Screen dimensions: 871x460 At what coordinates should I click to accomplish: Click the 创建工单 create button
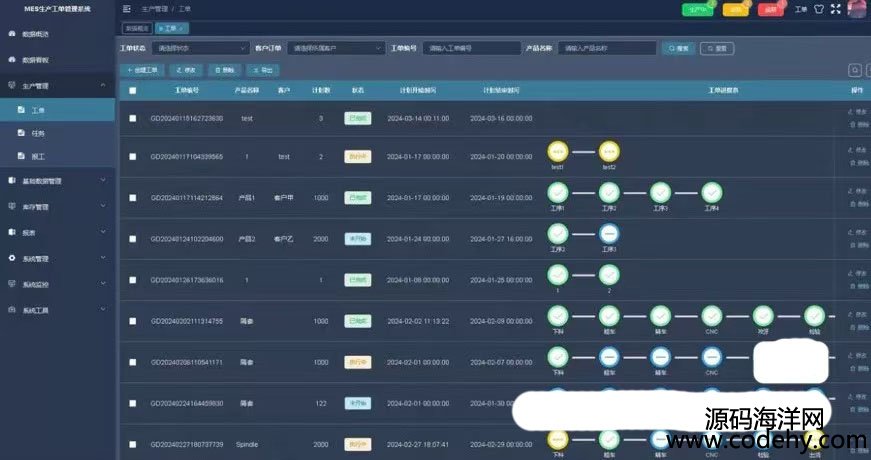tap(141, 70)
